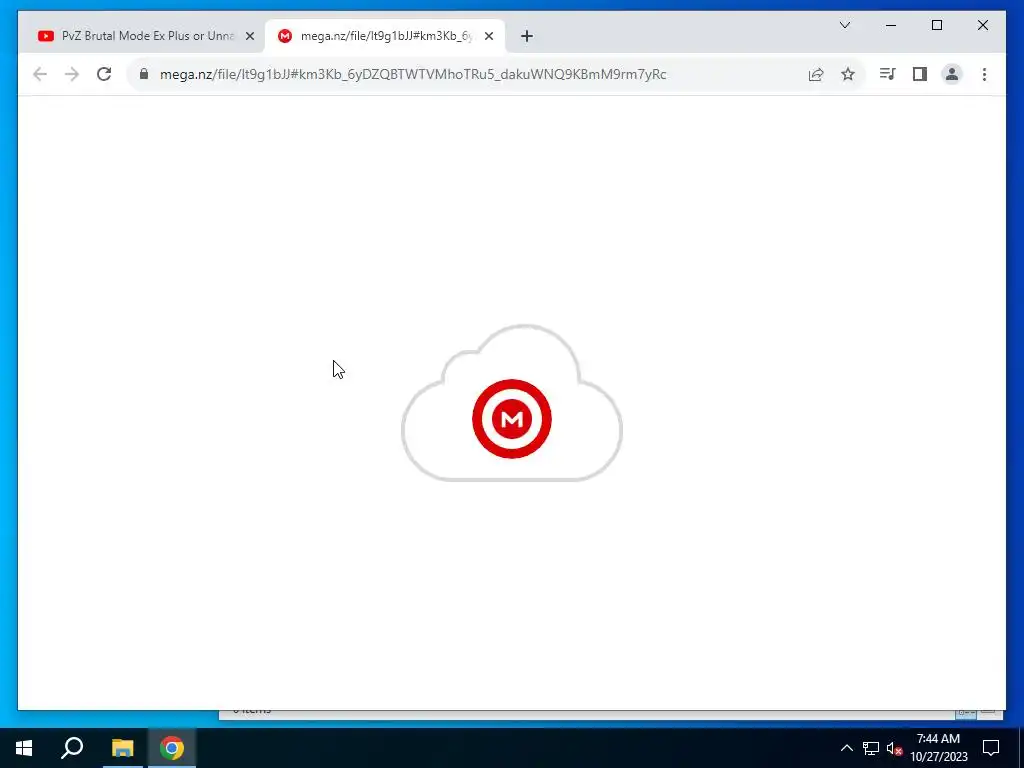Open the network status tray icon

click(x=871, y=748)
